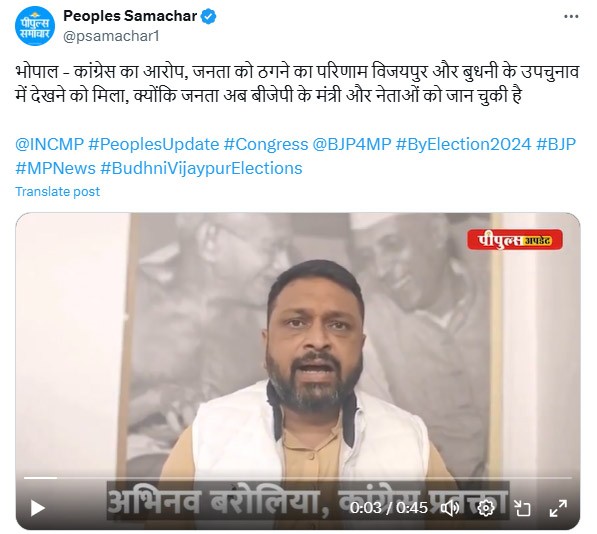The height and width of the screenshot is (534, 597).
Task: Open the post's more options menu
Action: [571, 17]
